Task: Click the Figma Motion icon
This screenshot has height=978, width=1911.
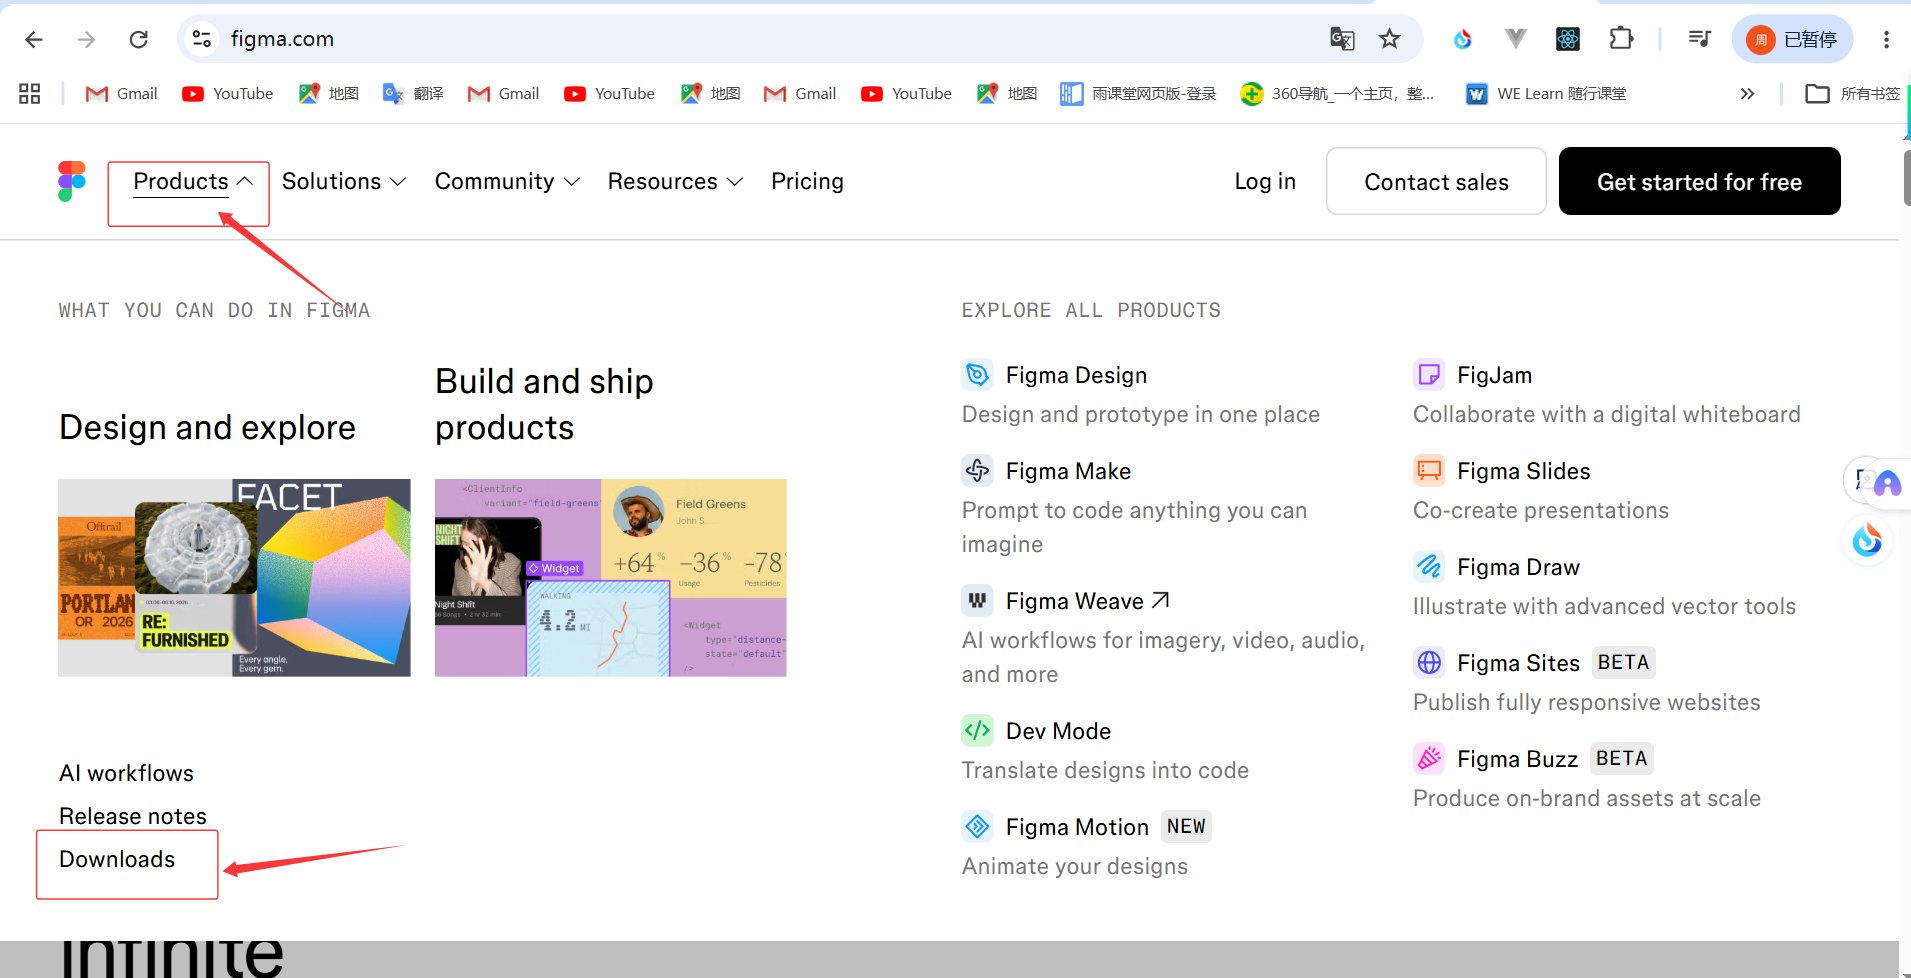Action: (978, 827)
